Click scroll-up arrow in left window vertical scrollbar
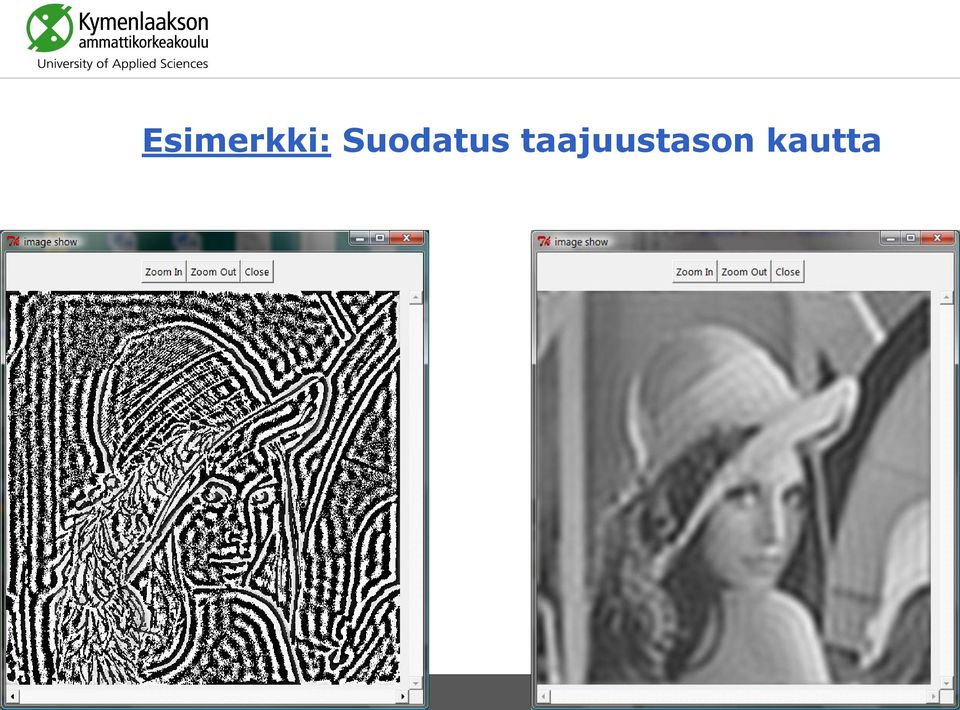This screenshot has width=960, height=710. tap(415, 298)
